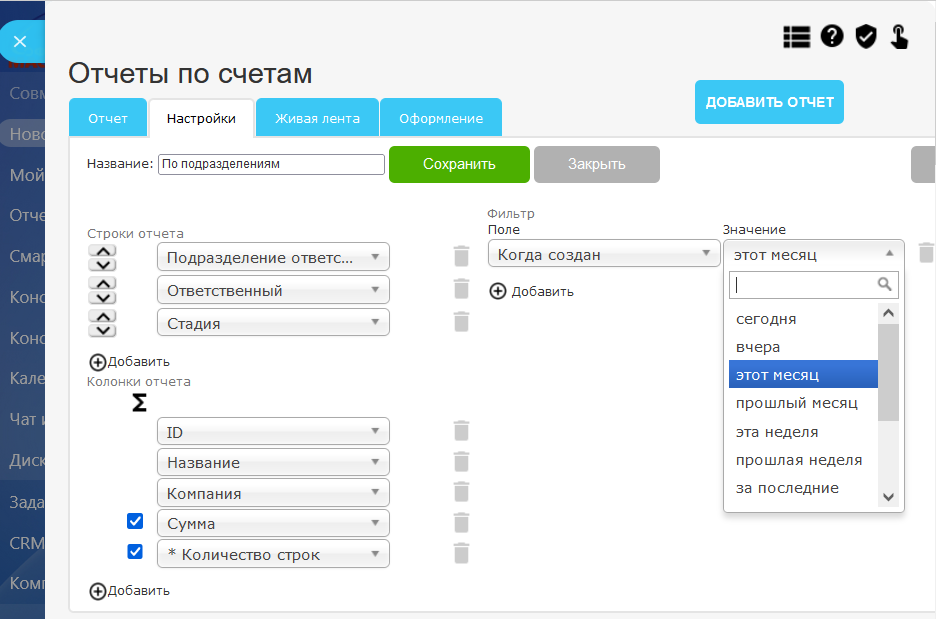Click the ДОБАВИТЬ ОТЧЕТ button
The height and width of the screenshot is (619, 936).
pos(769,102)
